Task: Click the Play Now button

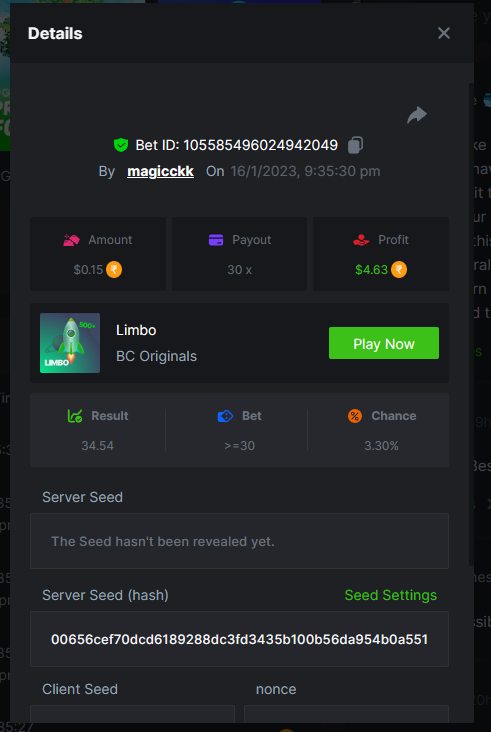Action: click(x=384, y=343)
